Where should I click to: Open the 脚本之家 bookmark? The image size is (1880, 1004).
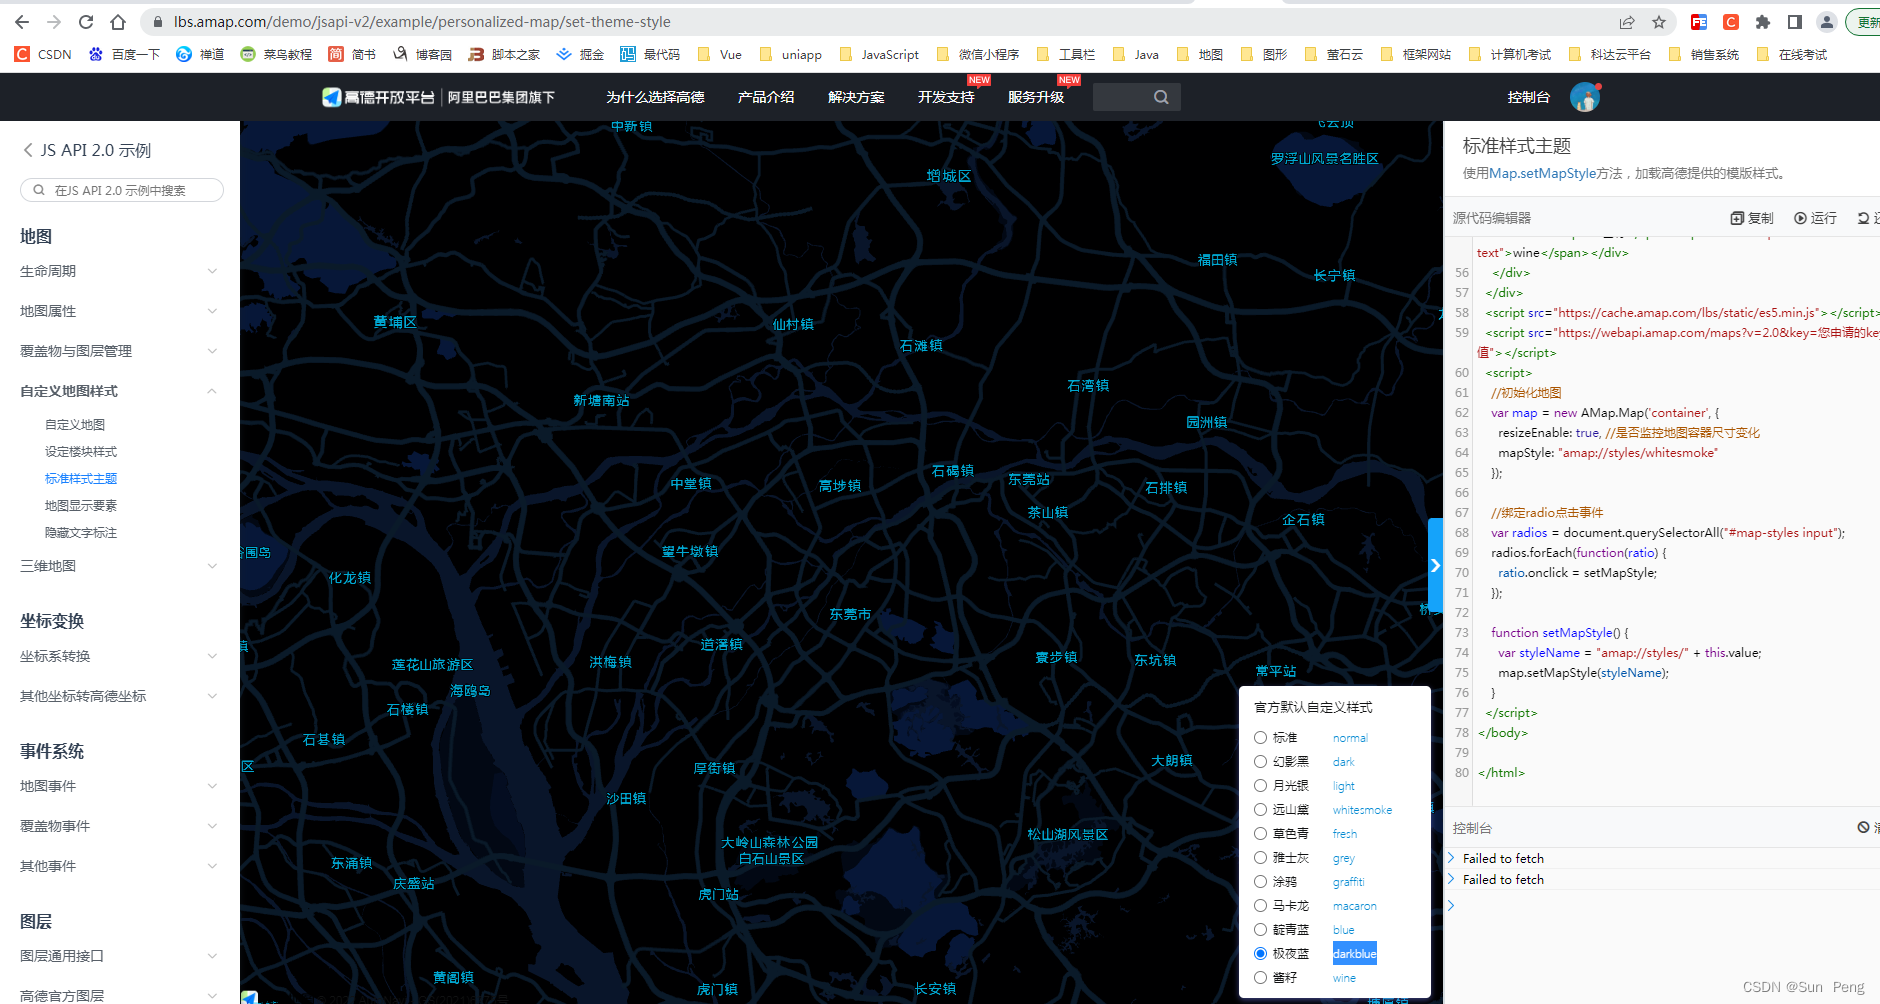click(x=504, y=54)
